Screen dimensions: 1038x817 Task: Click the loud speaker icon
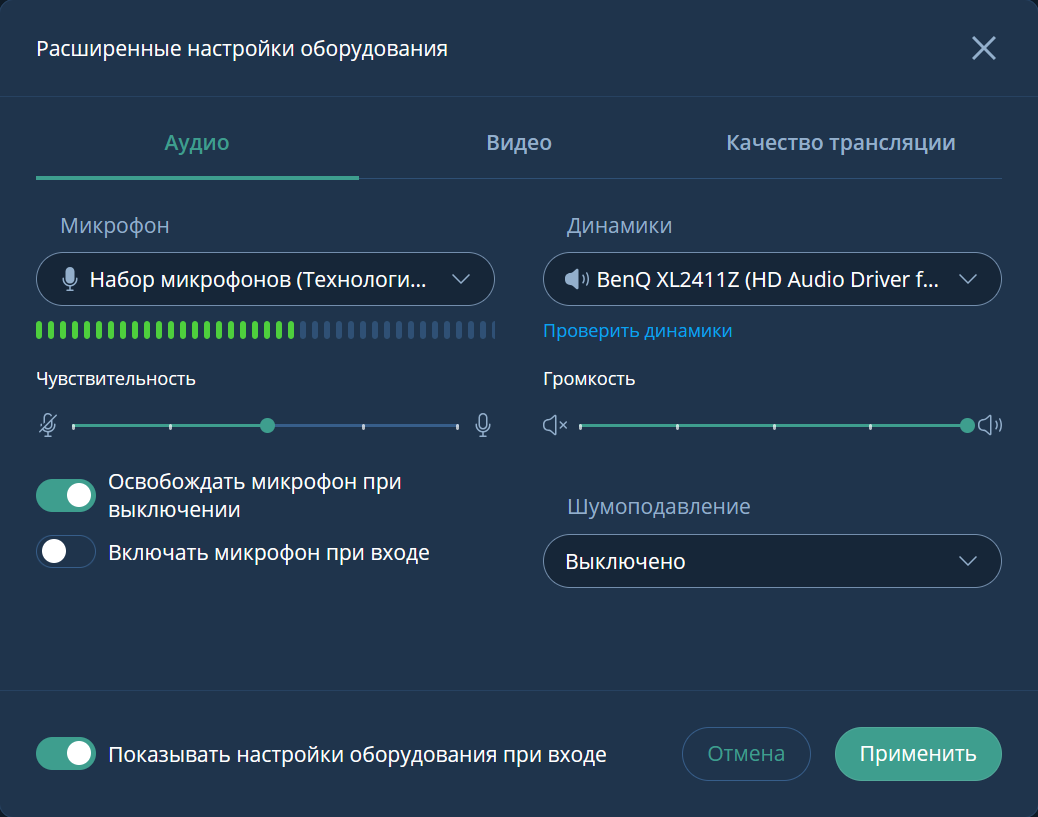[x=990, y=425]
